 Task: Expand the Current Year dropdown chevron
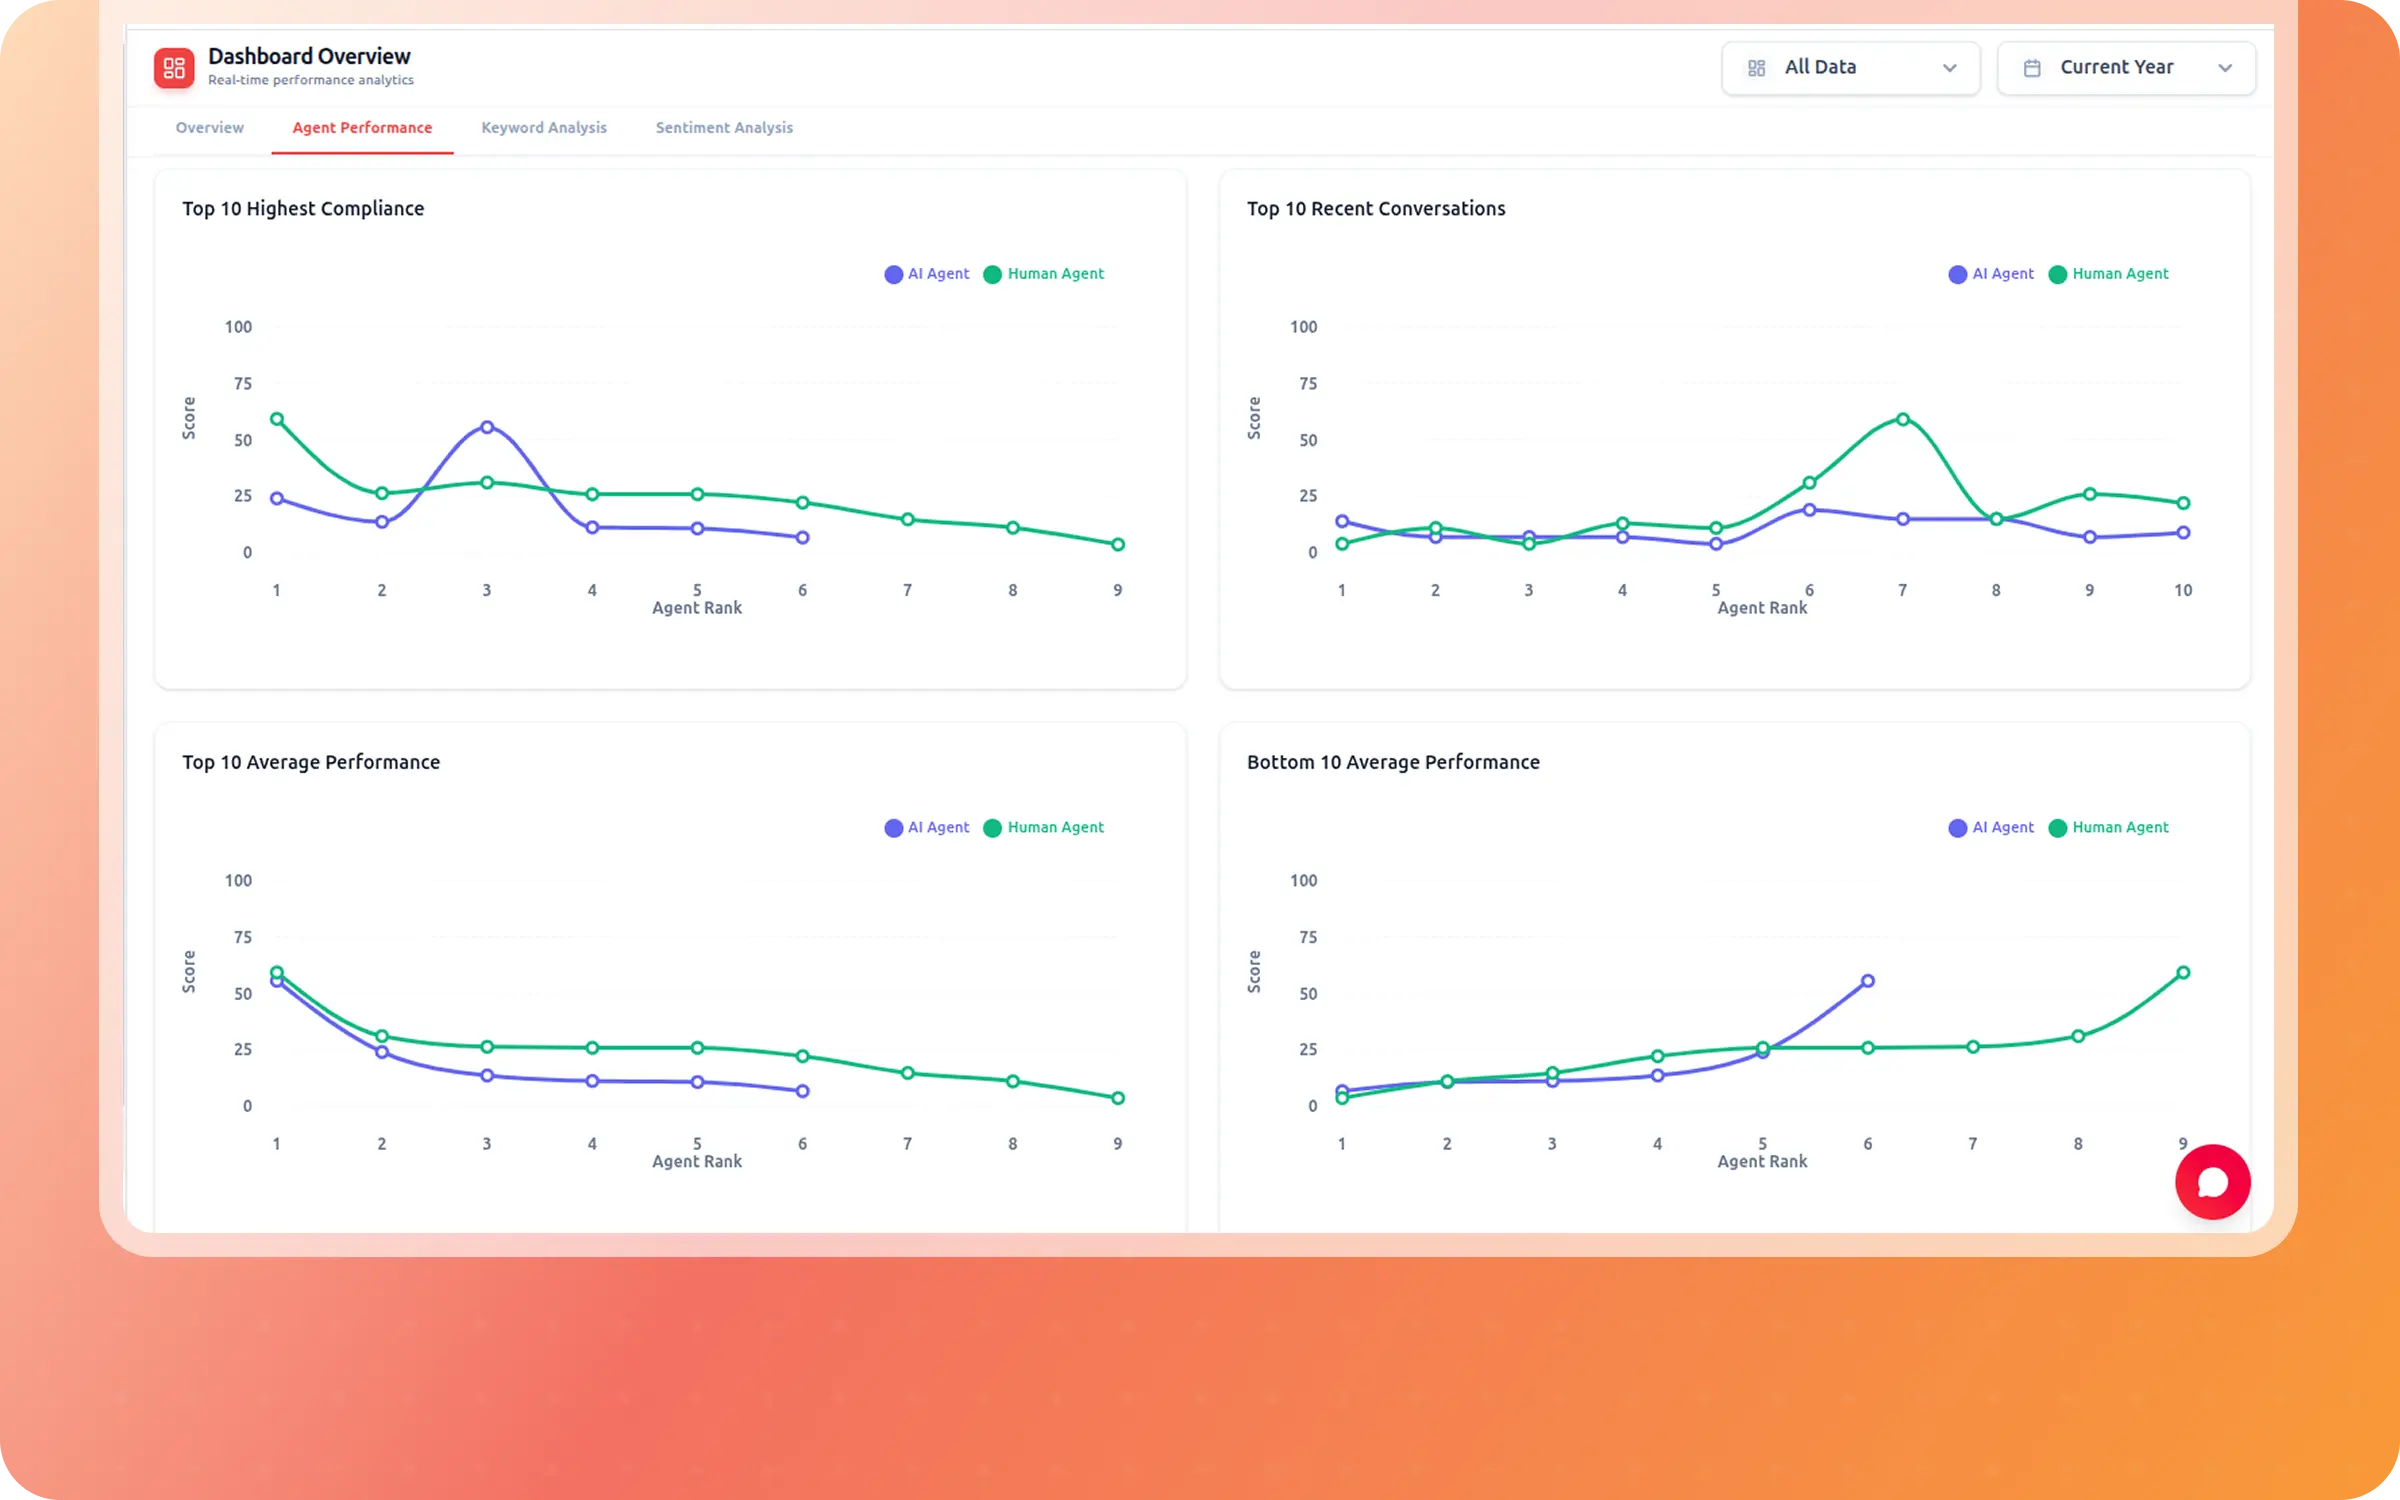2225,68
